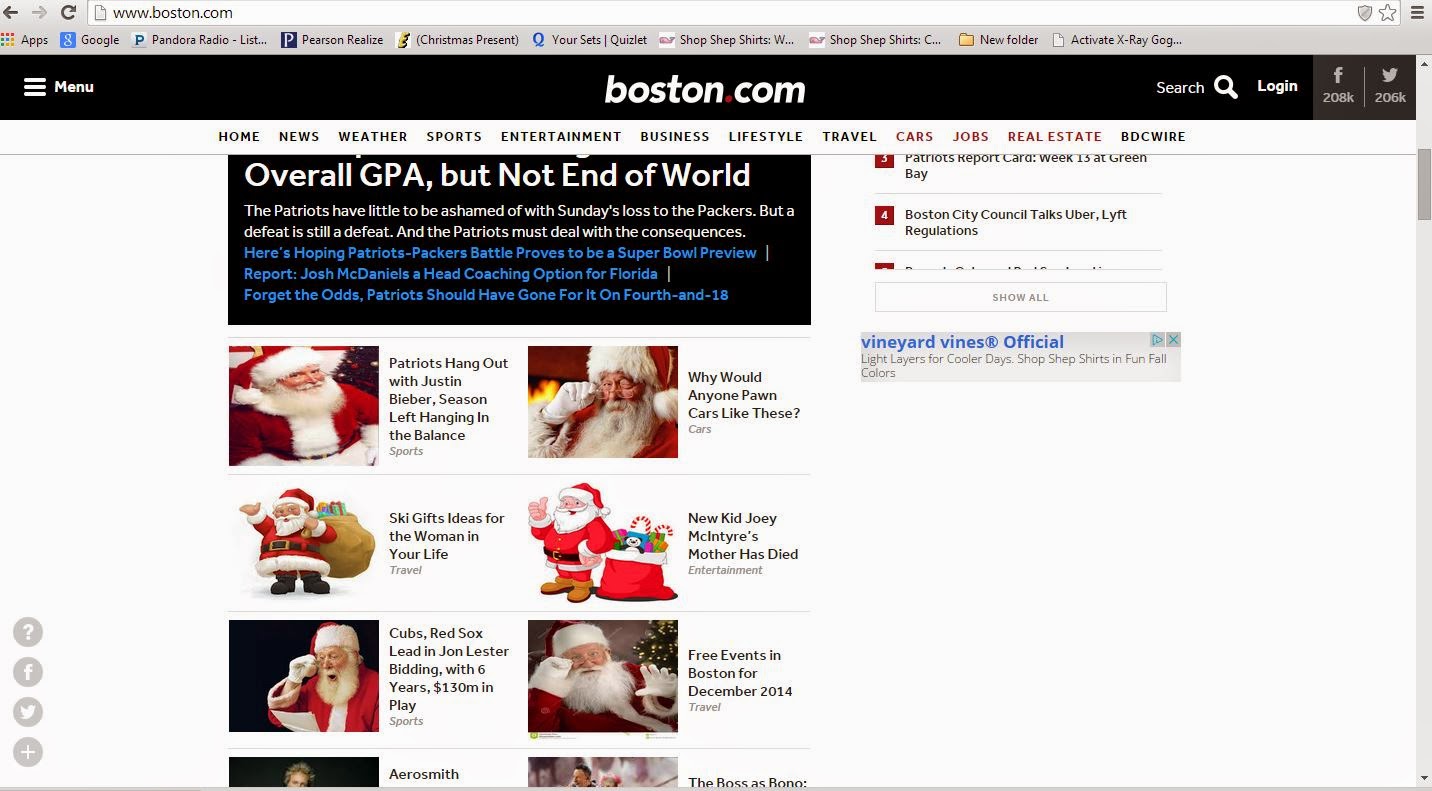Open the WEATHER nav section
The image size is (1432, 791).
point(373,137)
